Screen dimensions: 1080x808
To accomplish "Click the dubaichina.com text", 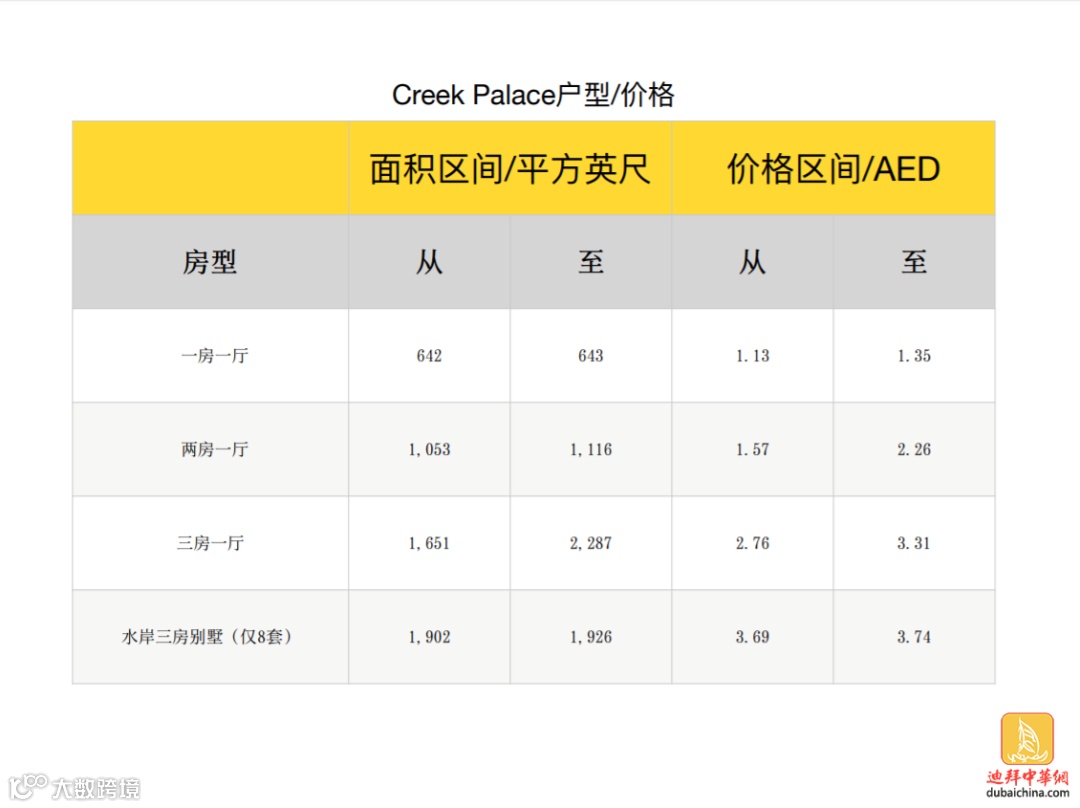I will pyautogui.click(x=1028, y=793).
